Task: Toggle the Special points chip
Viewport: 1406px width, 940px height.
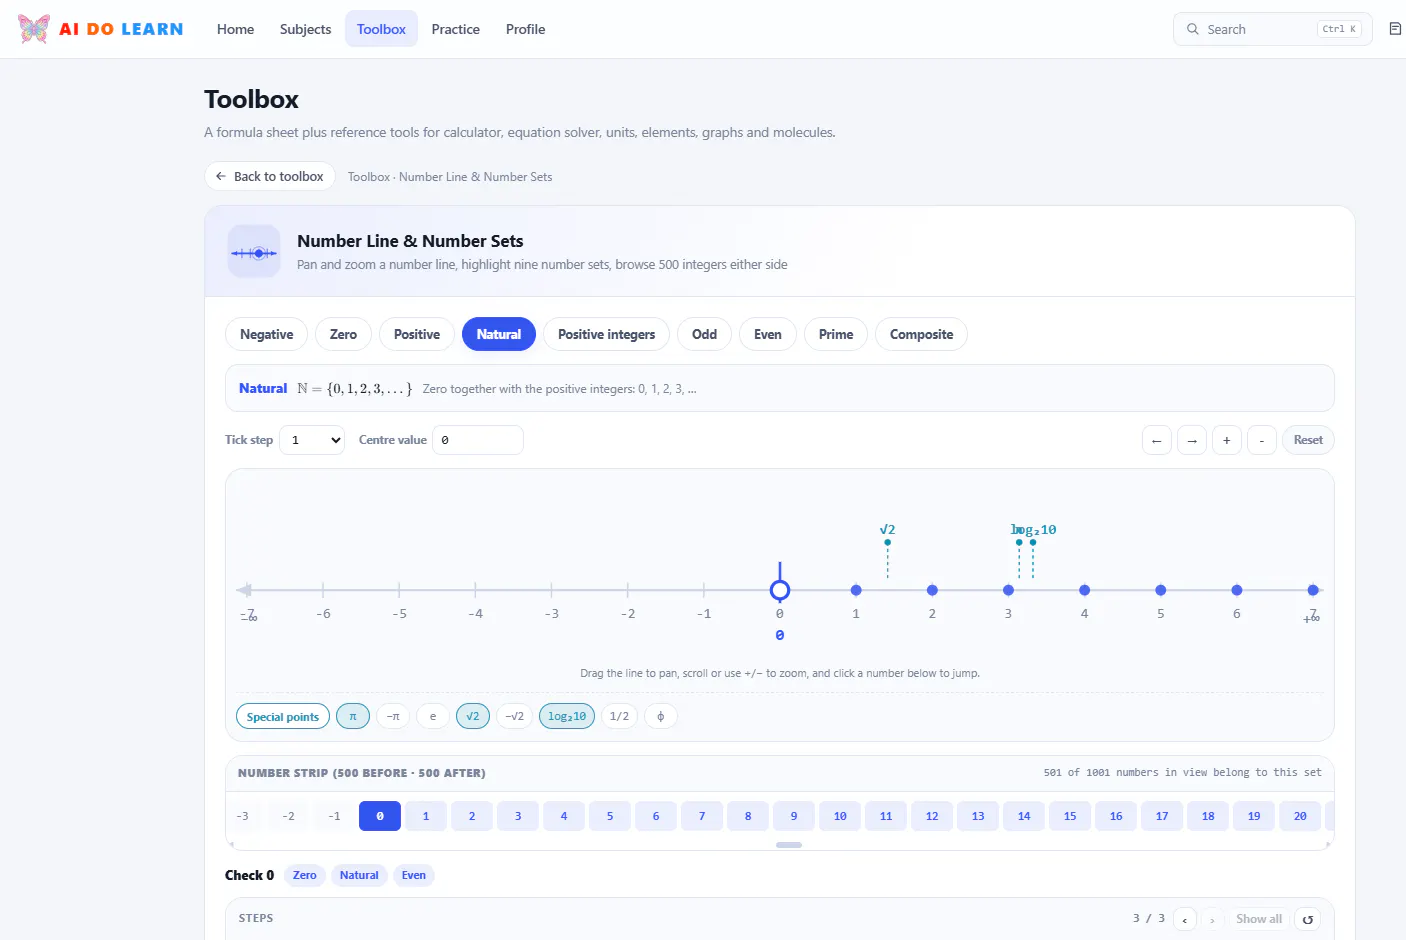Action: coord(283,716)
